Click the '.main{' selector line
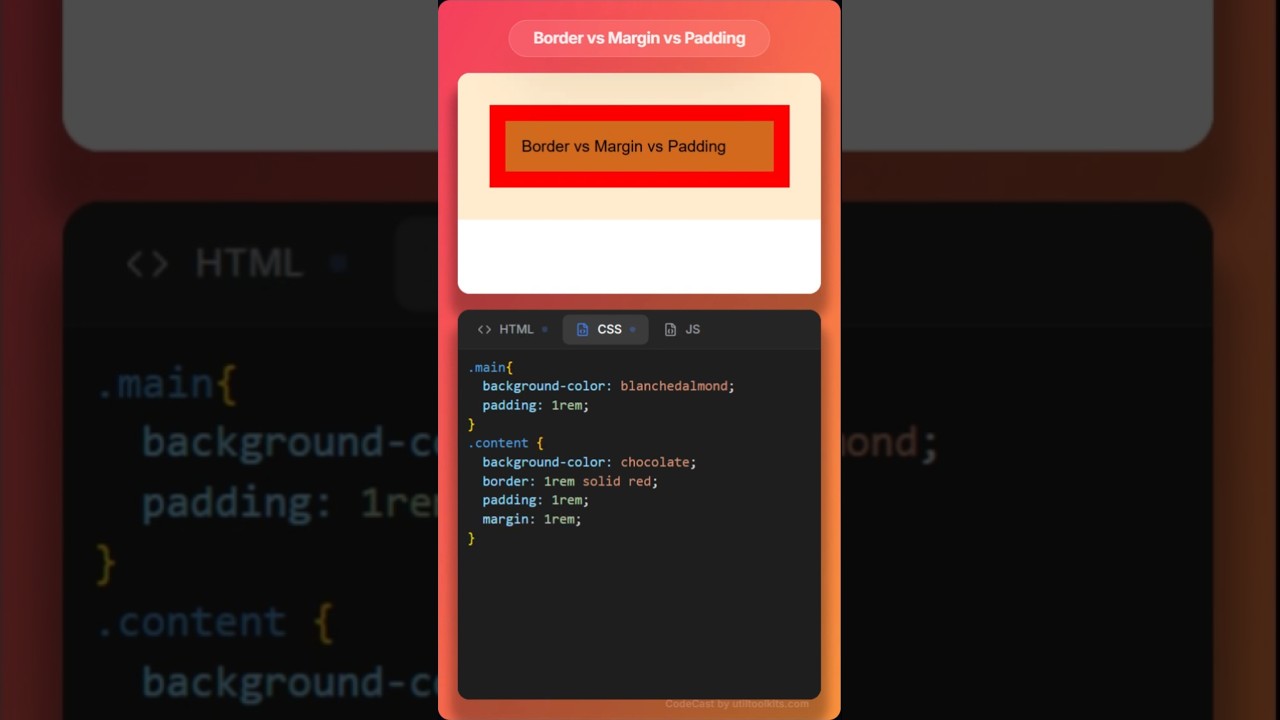This screenshot has width=1280, height=720. (490, 367)
